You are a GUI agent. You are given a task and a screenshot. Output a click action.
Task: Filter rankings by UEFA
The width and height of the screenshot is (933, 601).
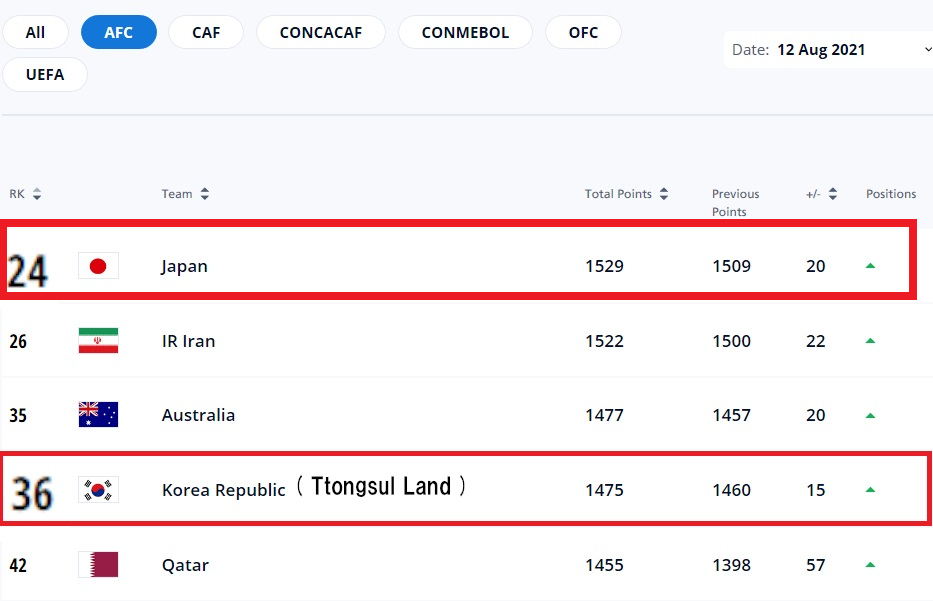tap(44, 74)
